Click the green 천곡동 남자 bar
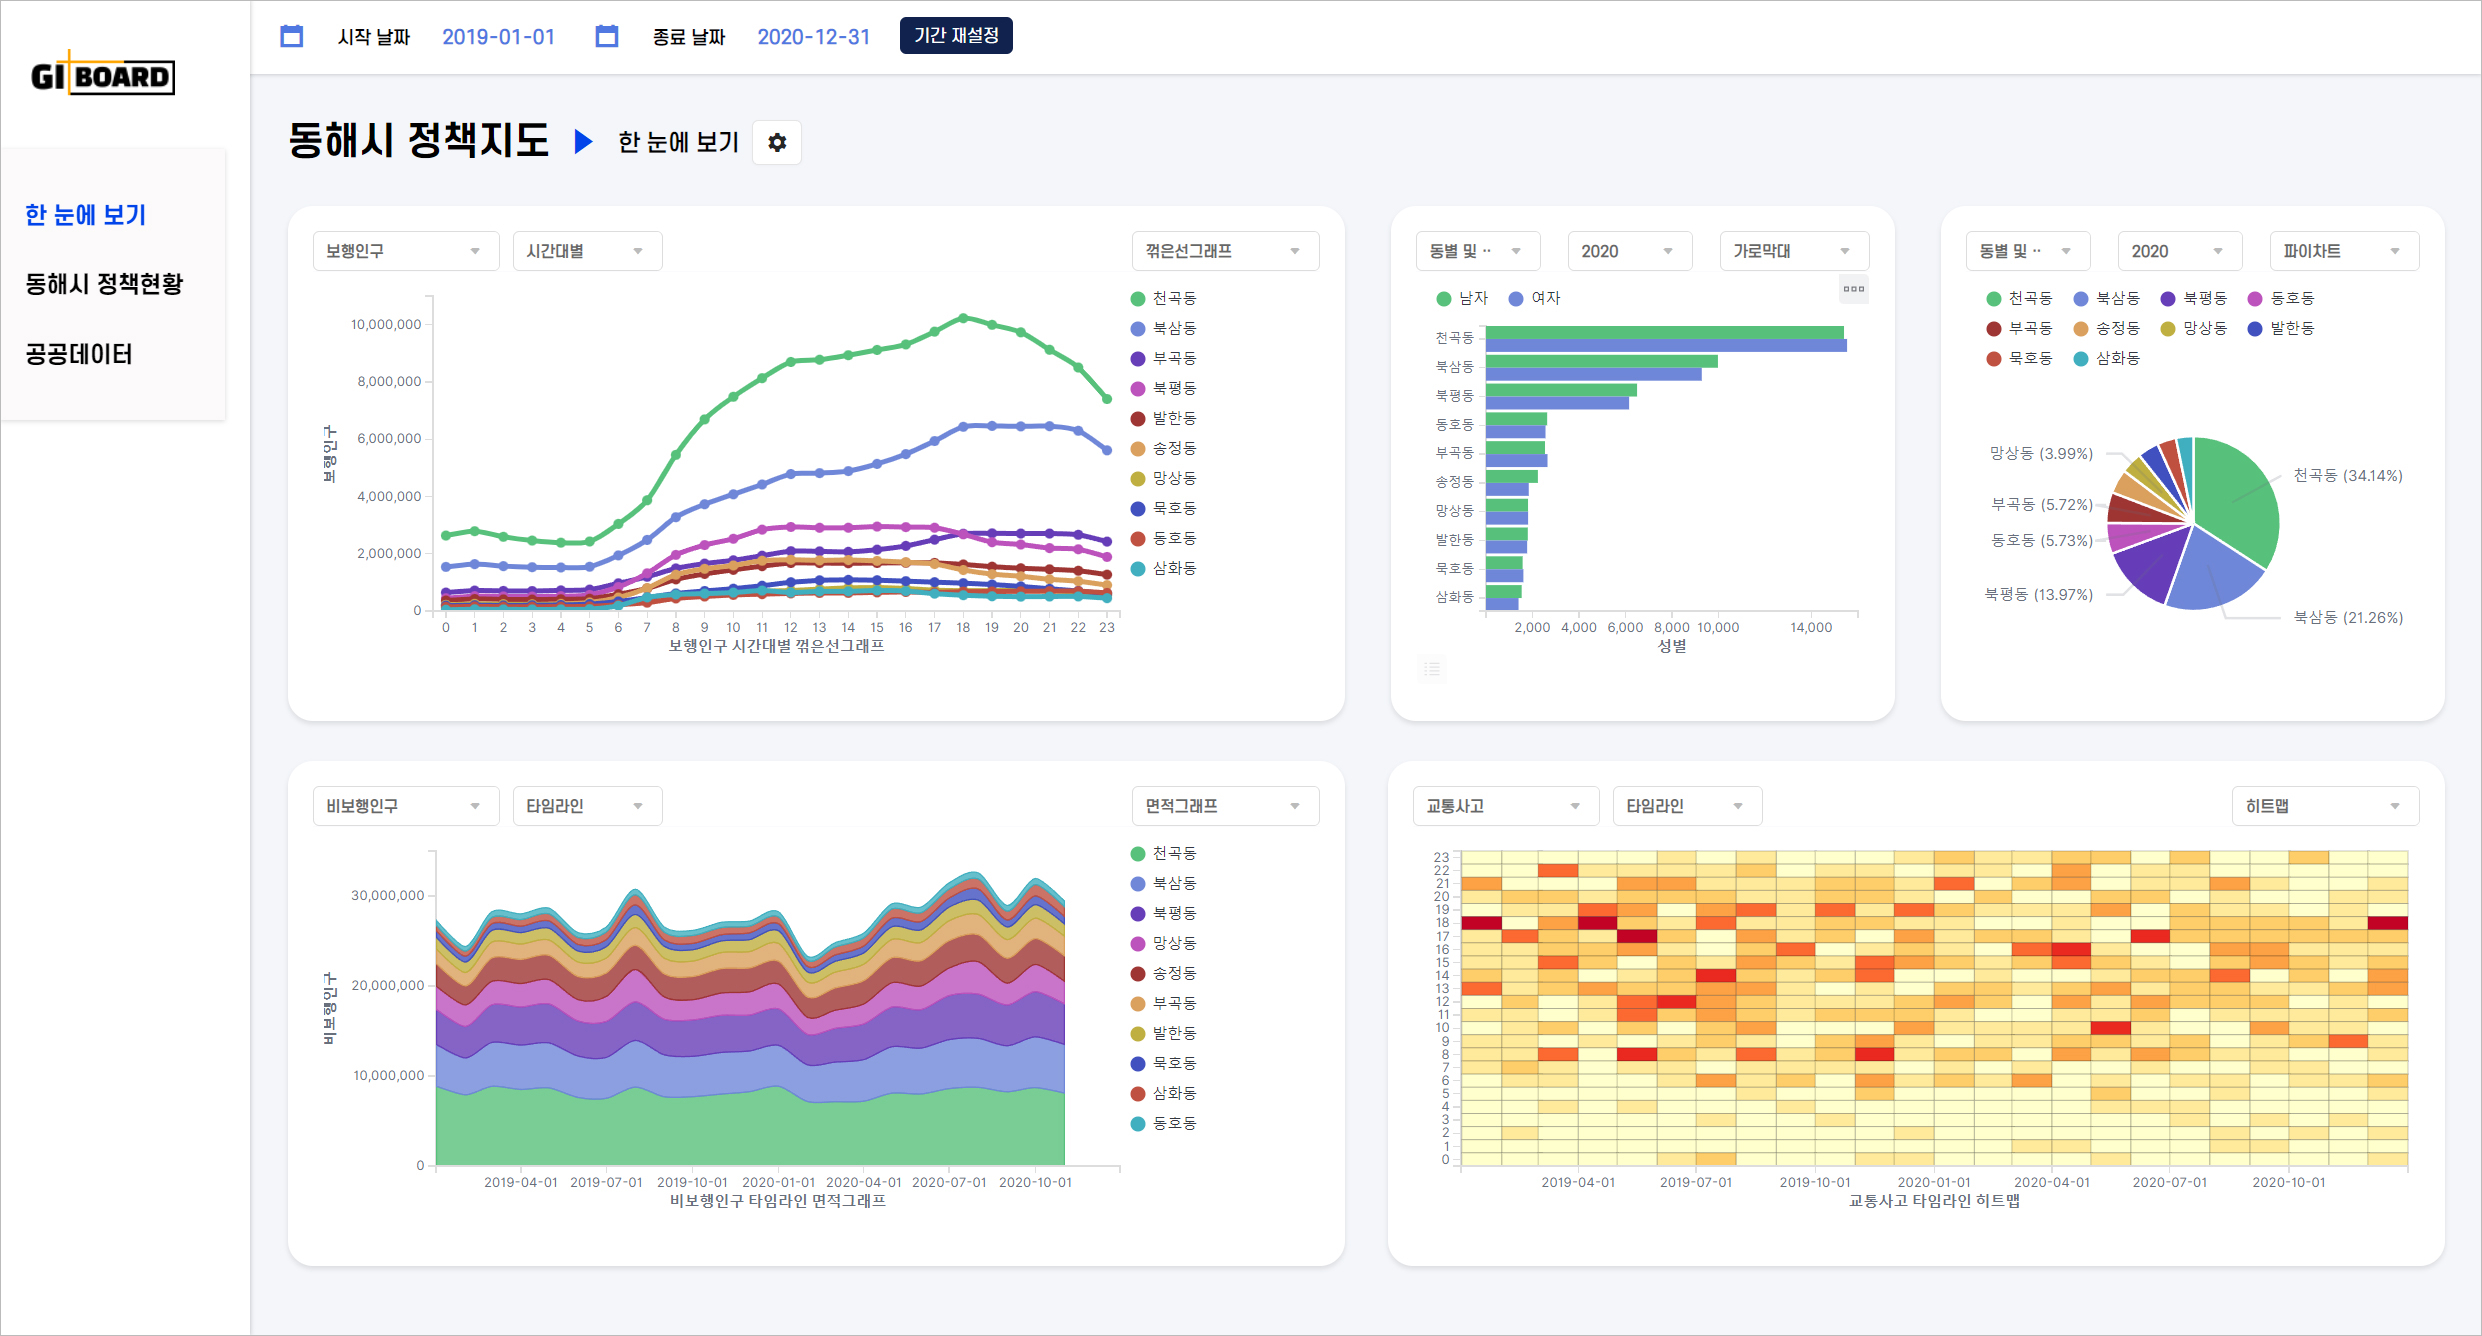Viewport: 2482px width, 1336px height. pyautogui.click(x=1664, y=332)
